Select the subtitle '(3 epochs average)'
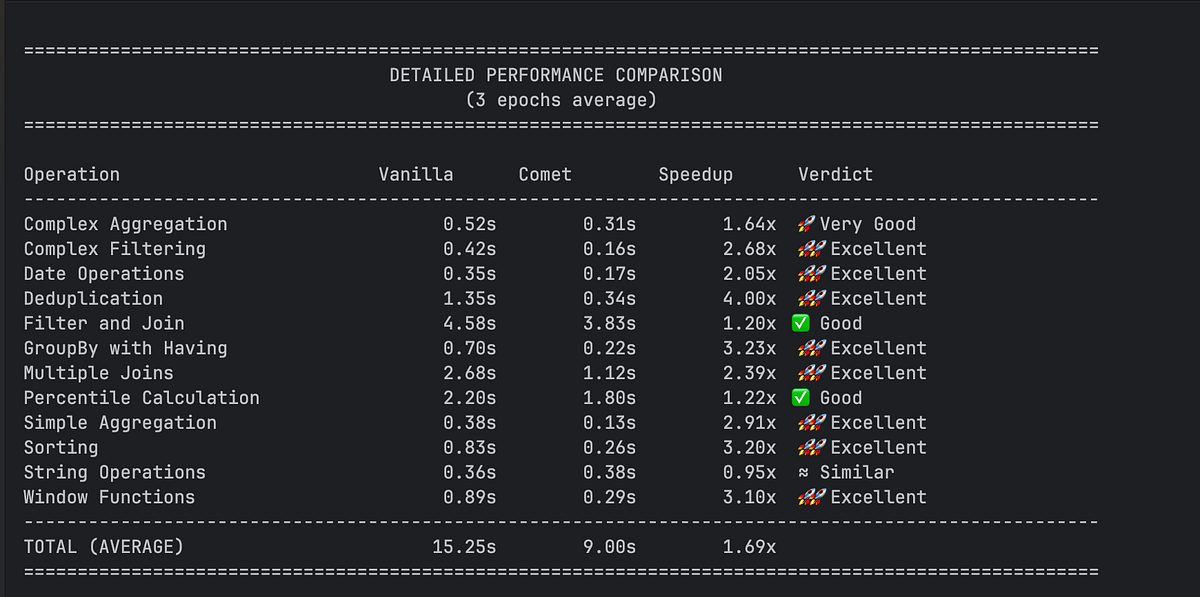Screen dimensions: 1200x597 click(561, 100)
